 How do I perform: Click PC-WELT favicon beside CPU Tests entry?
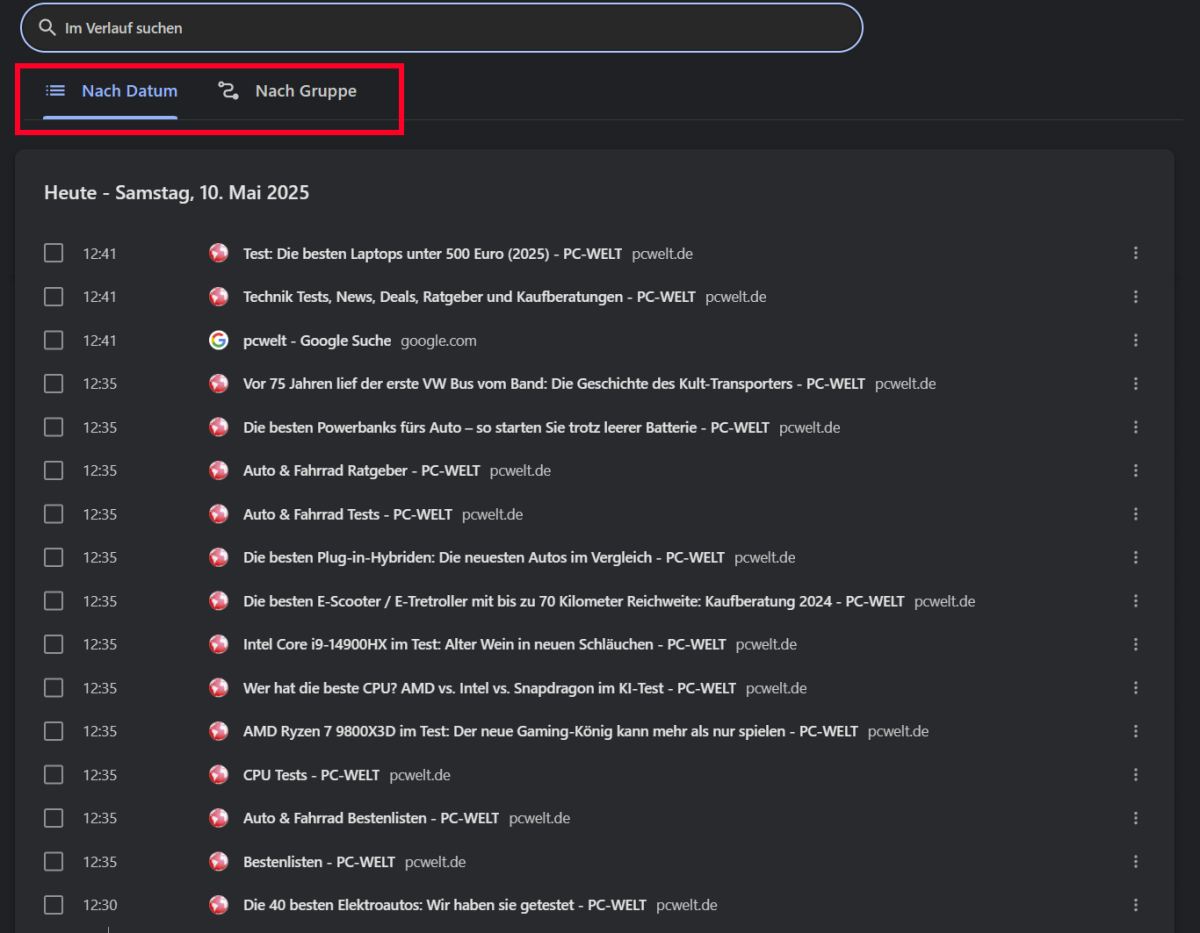[x=218, y=775]
